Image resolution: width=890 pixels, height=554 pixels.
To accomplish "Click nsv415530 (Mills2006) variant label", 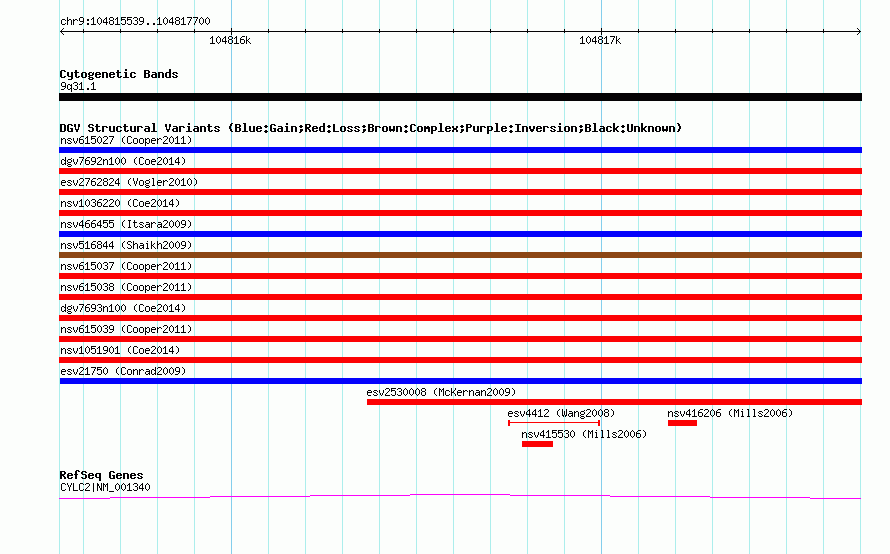I will coord(584,434).
